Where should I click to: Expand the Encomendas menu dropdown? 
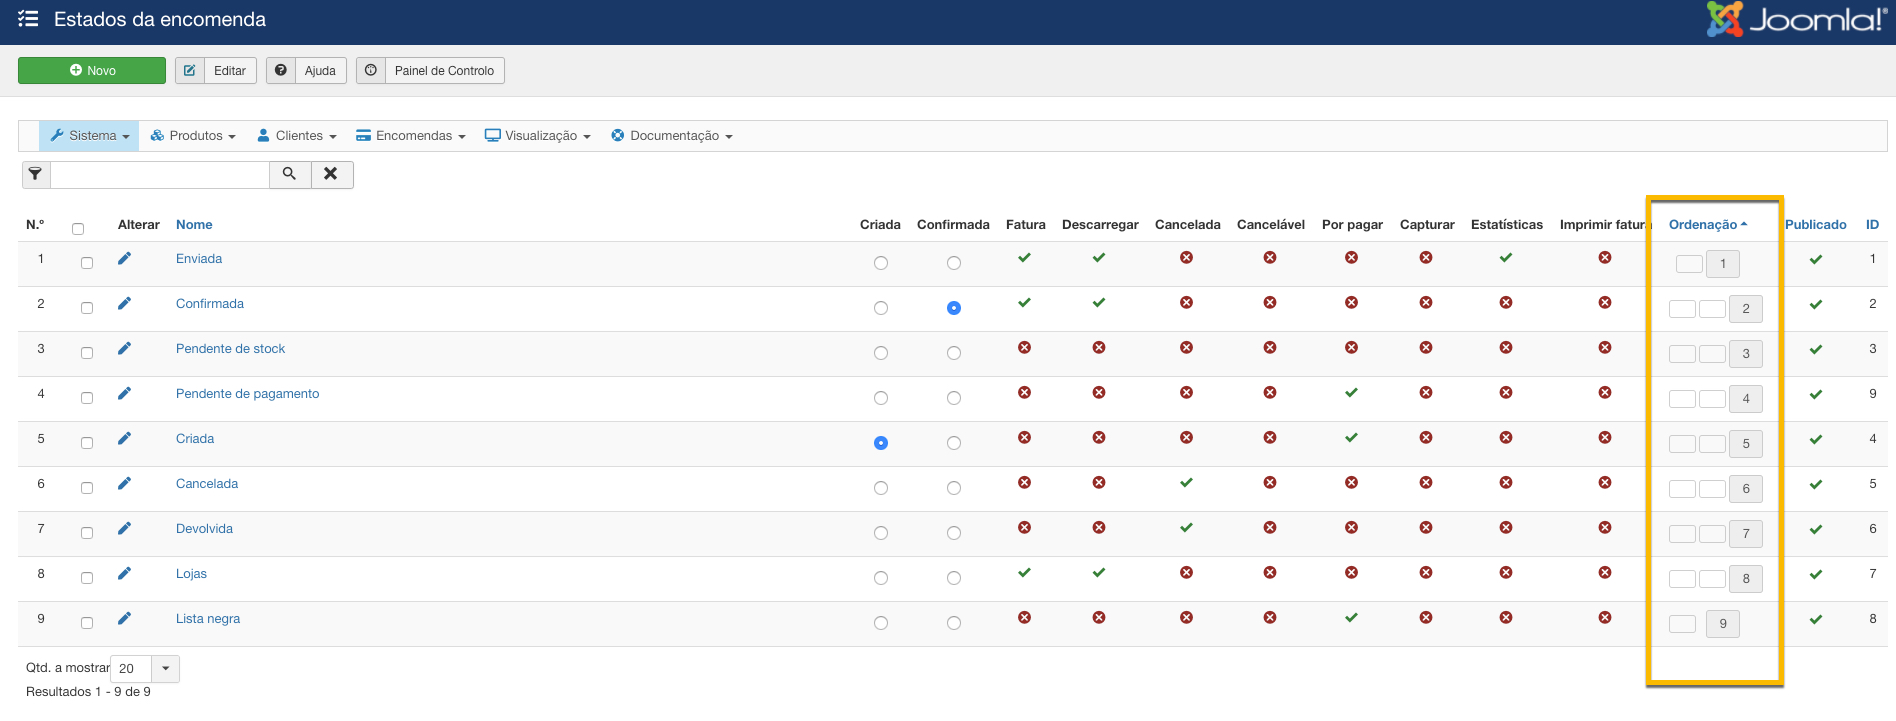coord(411,136)
